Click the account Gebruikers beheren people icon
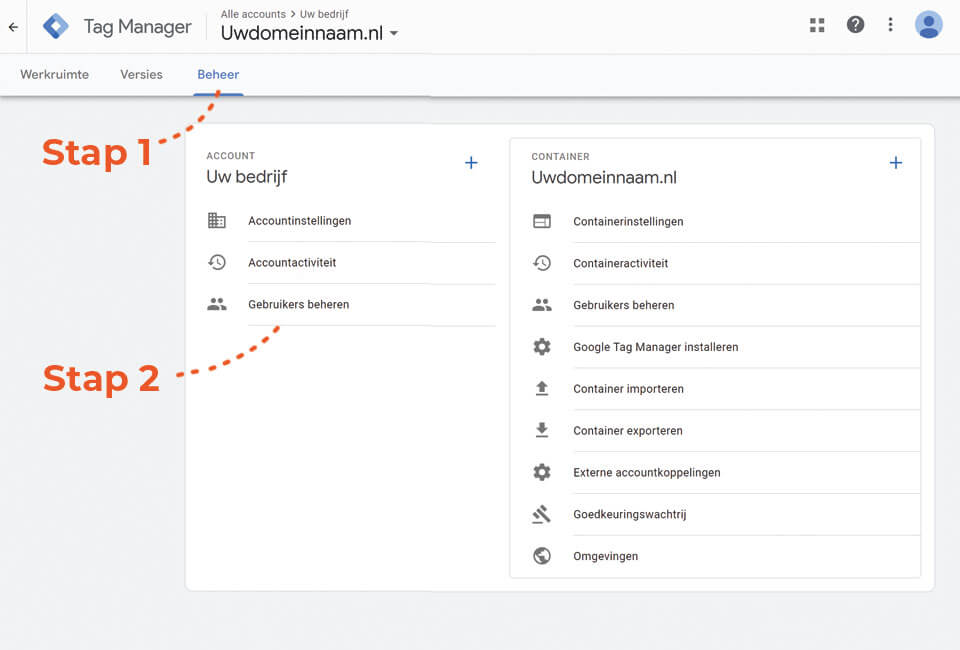Screen dimensions: 960x650 [217, 304]
